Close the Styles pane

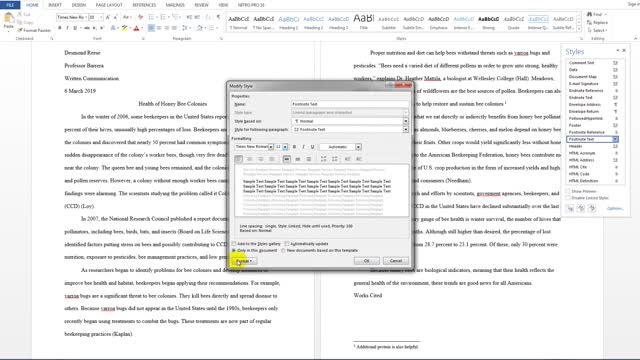tap(624, 51)
